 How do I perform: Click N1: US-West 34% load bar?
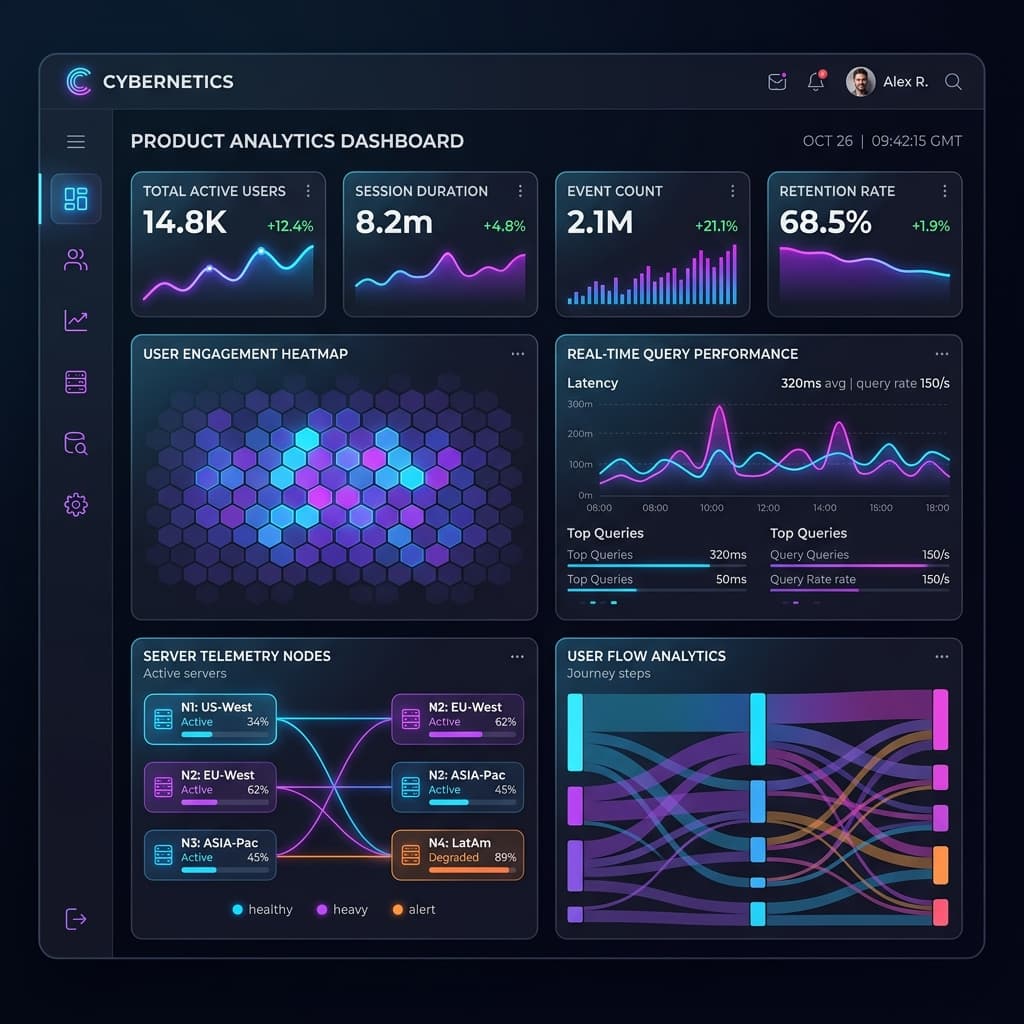(225, 735)
